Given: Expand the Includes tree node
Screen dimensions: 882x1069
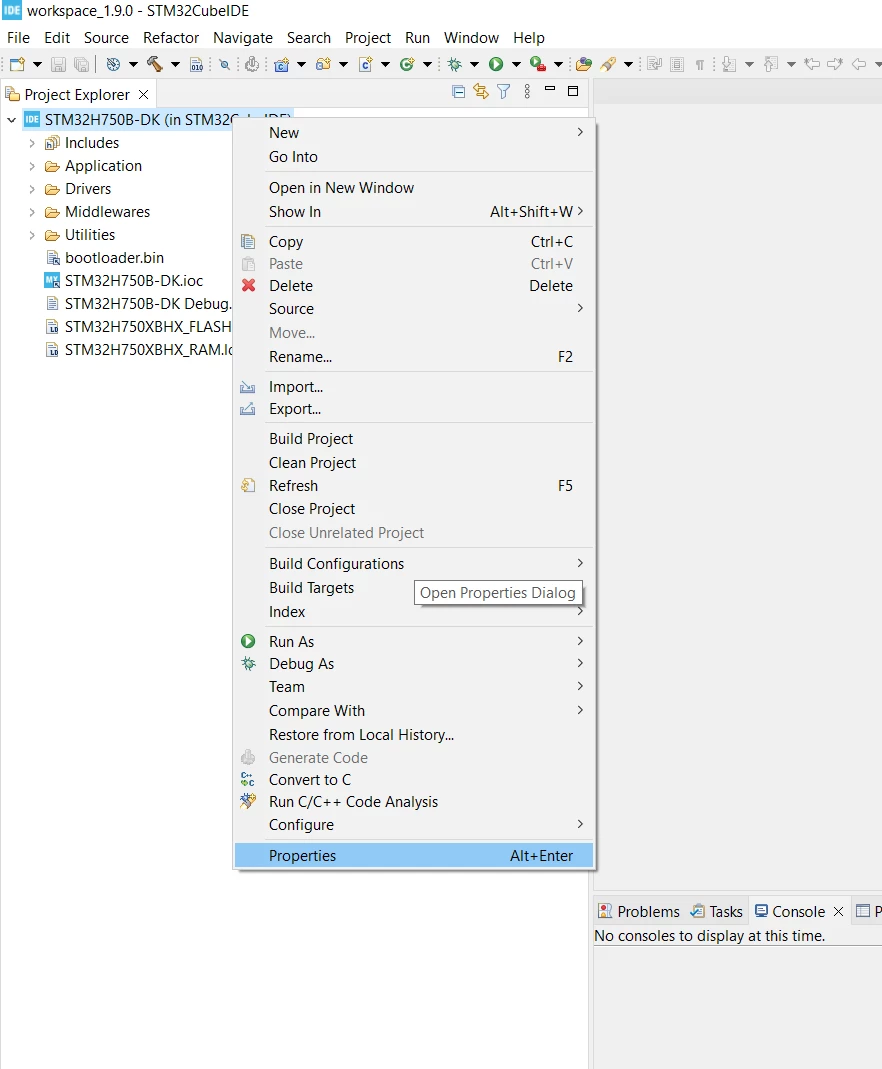Looking at the screenshot, I should click(31, 143).
